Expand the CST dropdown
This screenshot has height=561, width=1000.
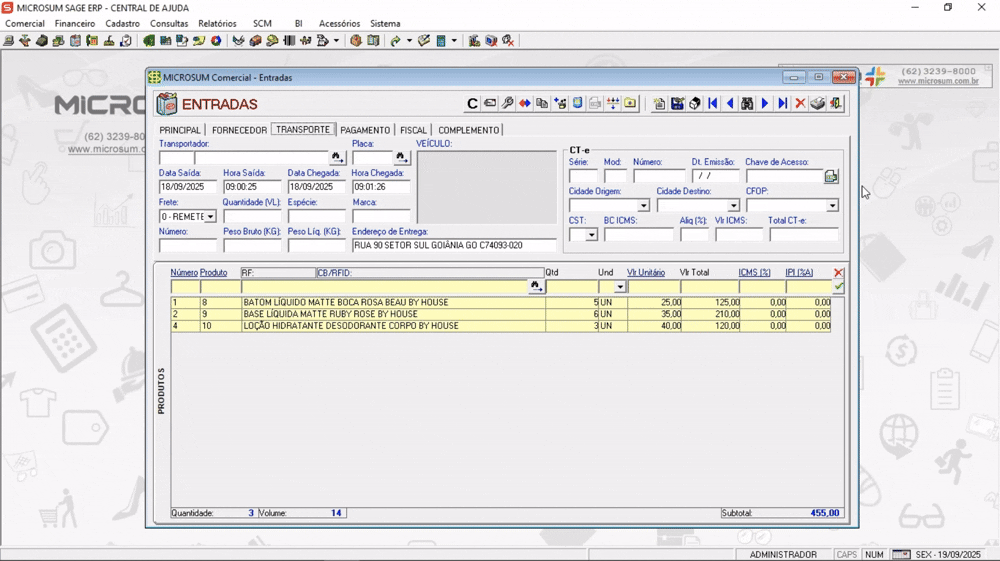point(591,235)
